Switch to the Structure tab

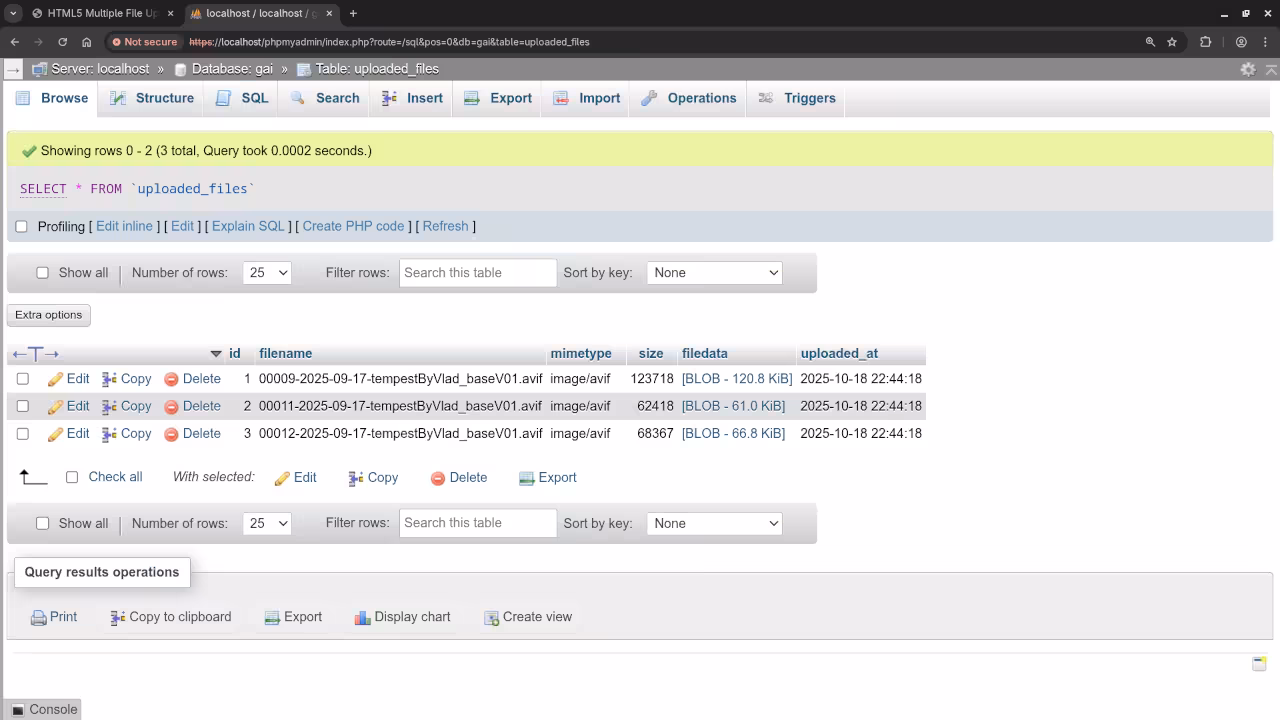[152, 98]
